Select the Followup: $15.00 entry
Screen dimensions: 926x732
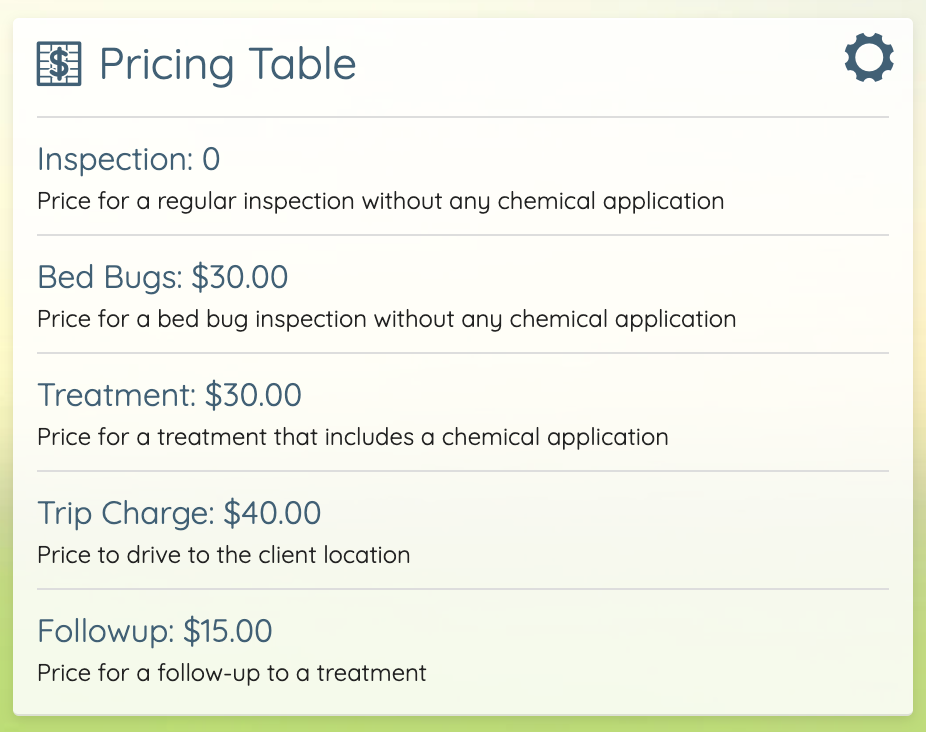click(155, 631)
